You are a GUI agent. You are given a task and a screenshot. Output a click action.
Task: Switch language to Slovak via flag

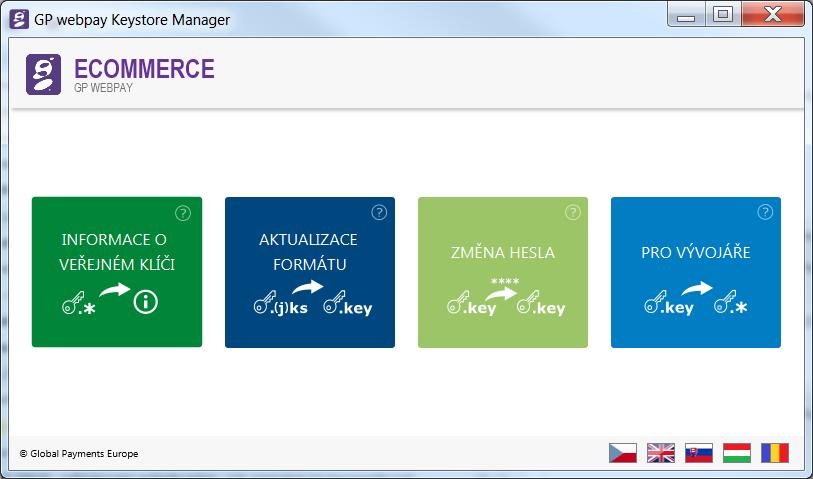698,453
